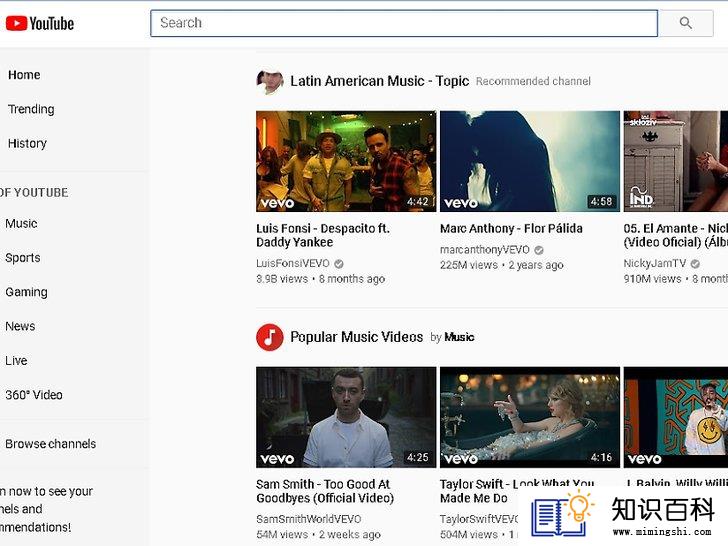Open title Sam Smith - Too Good At Goodbyes
Screen dimensions: 728x546
pyautogui.click(x=325, y=491)
